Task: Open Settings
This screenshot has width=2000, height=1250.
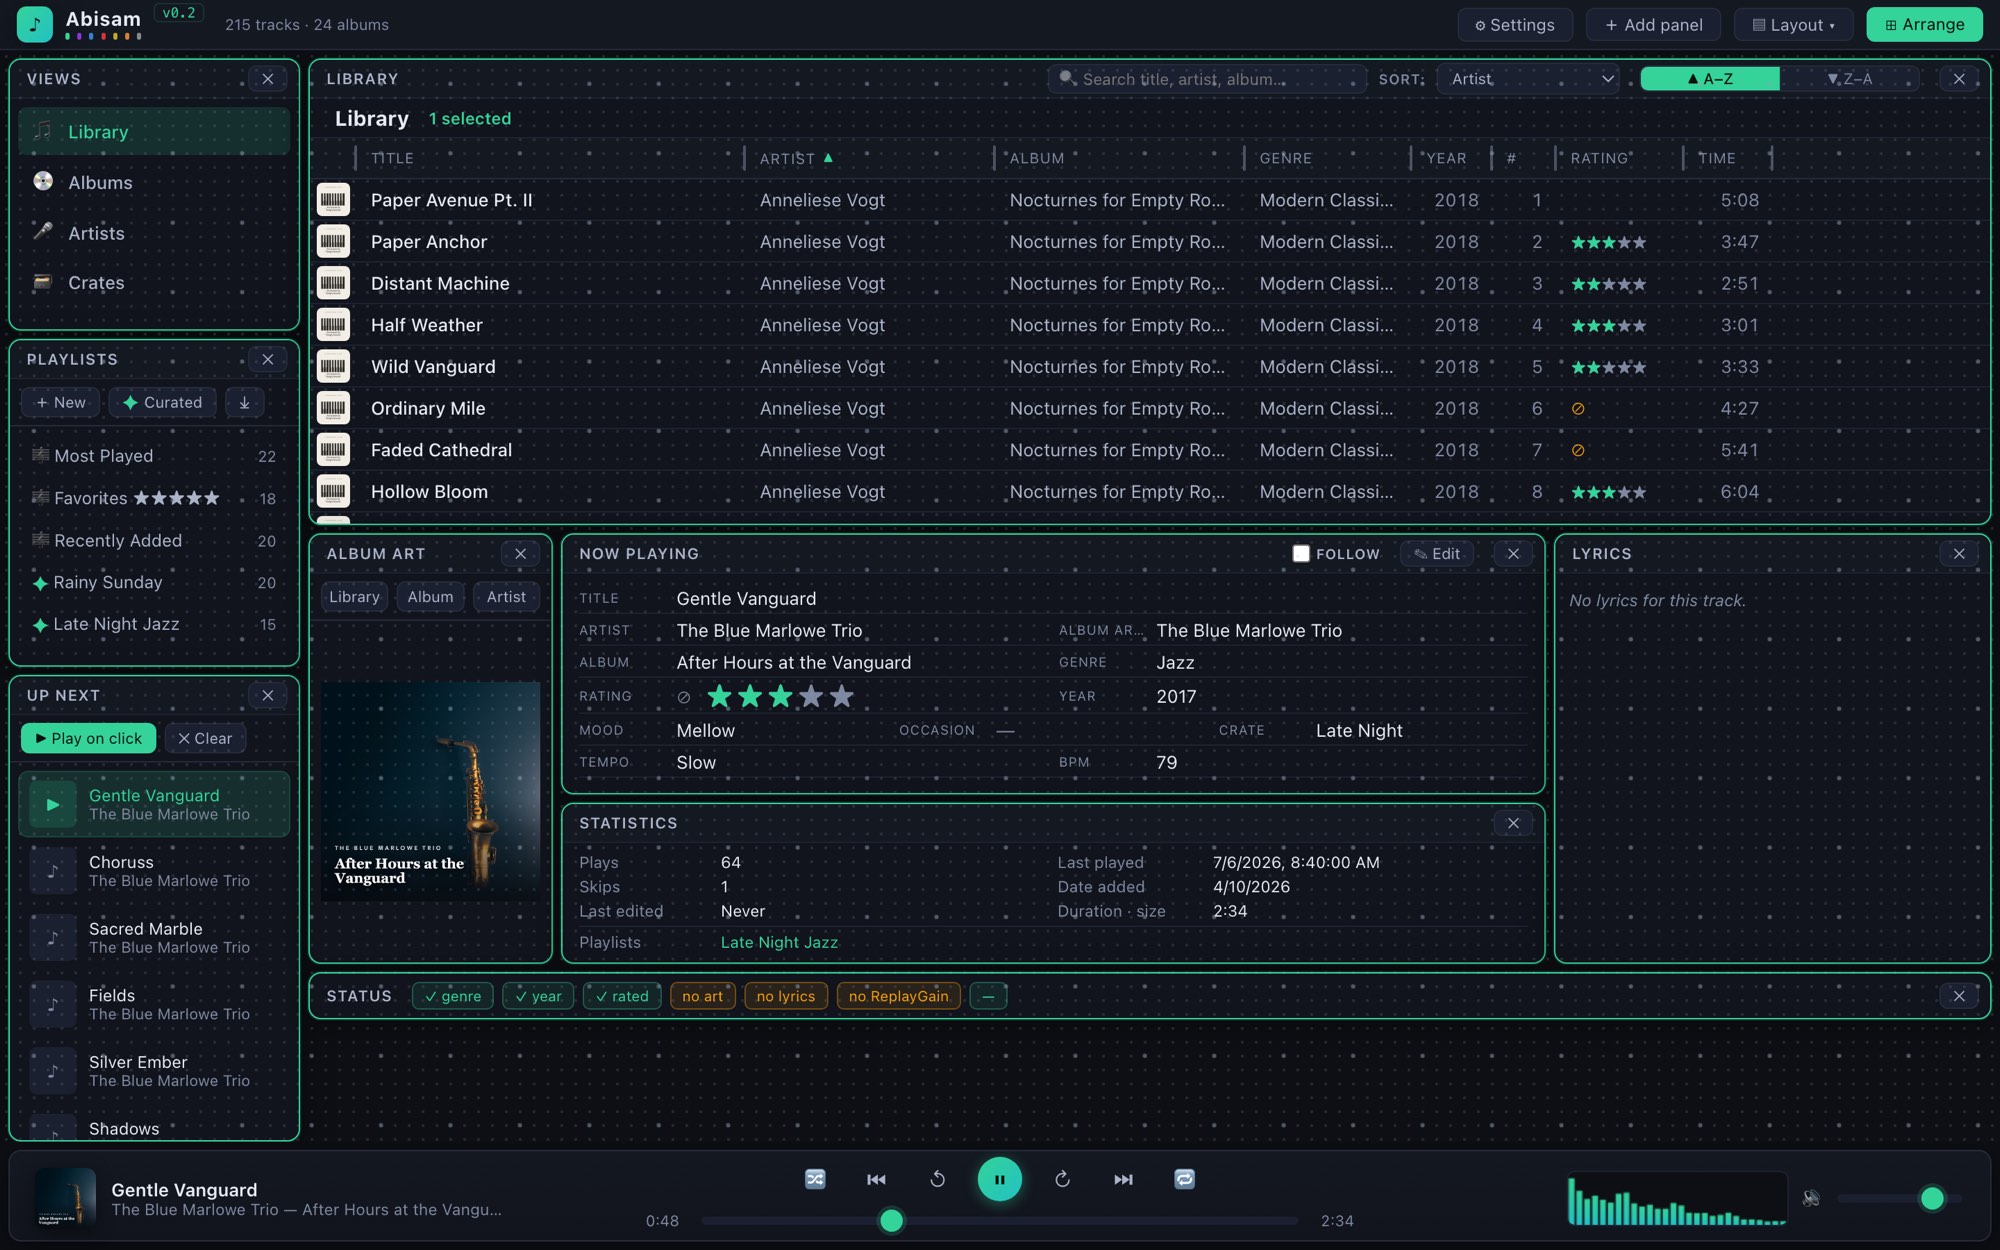Action: [1514, 25]
